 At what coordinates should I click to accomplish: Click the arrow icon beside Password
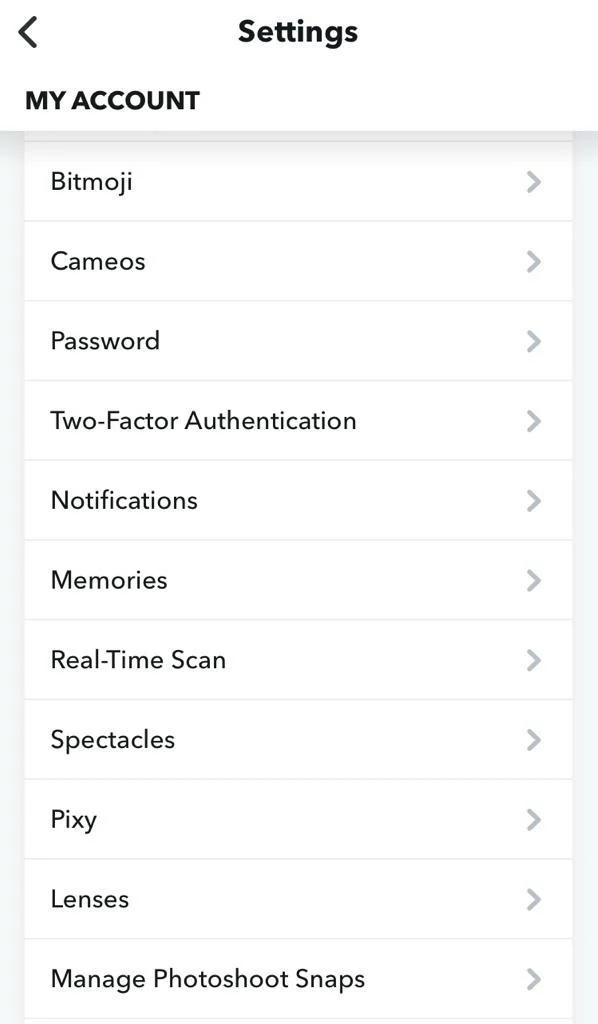(x=534, y=342)
